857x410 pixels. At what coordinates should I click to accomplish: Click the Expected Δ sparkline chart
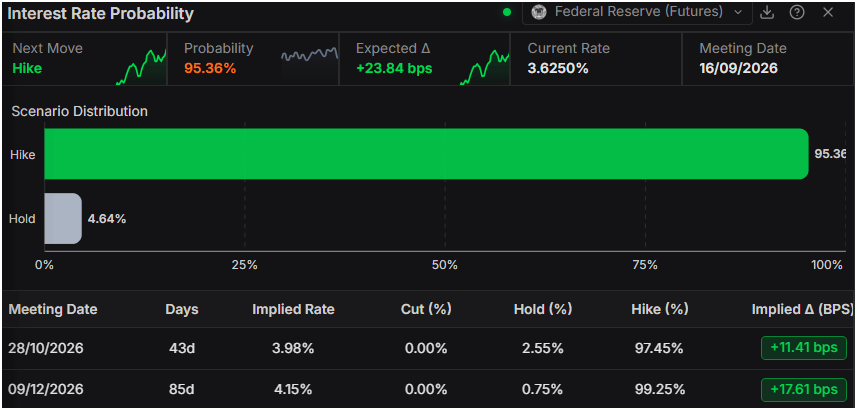tap(485, 67)
